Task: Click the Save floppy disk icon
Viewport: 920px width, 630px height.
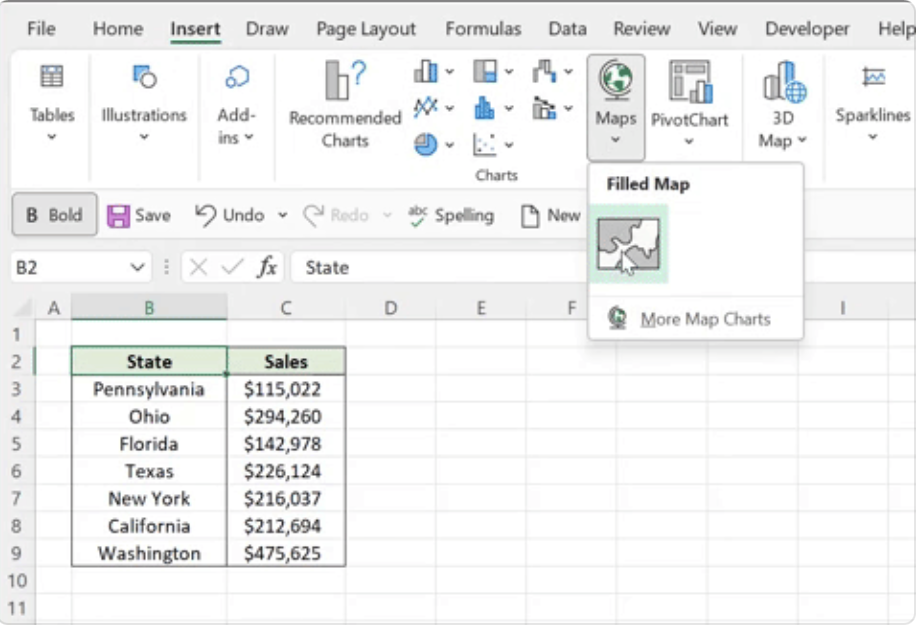Action: coord(118,216)
